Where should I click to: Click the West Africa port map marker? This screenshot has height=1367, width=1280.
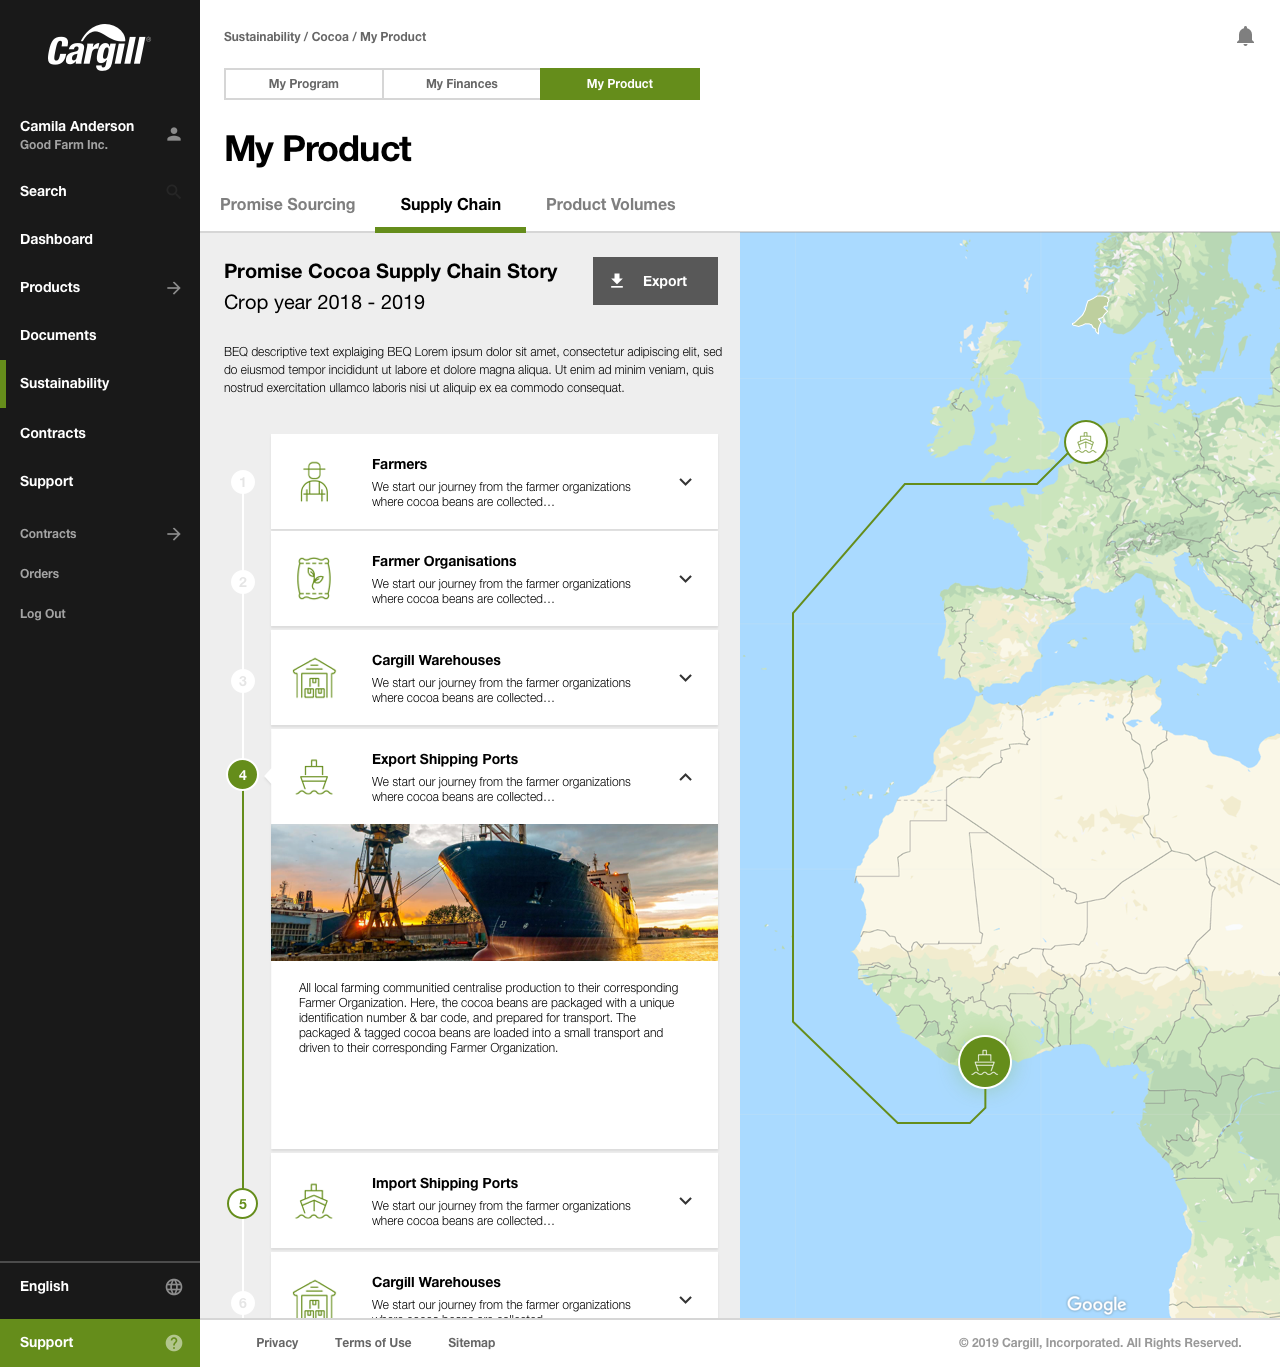pyautogui.click(x=985, y=1062)
